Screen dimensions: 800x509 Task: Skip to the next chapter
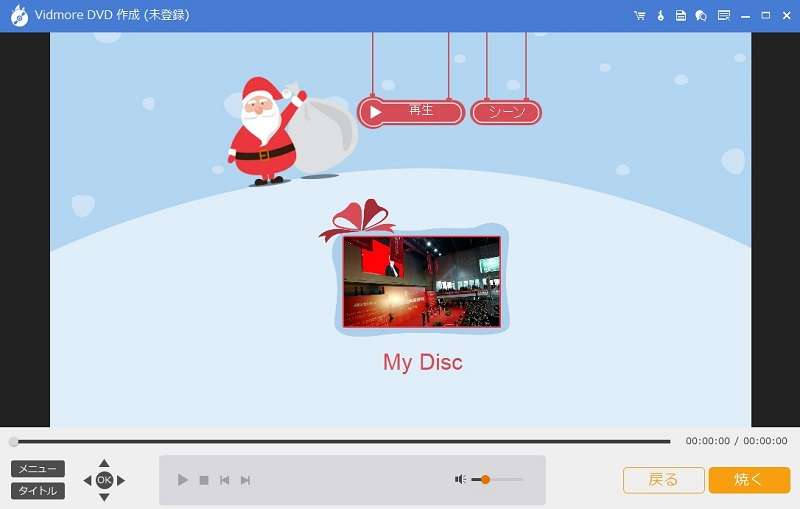pos(245,480)
